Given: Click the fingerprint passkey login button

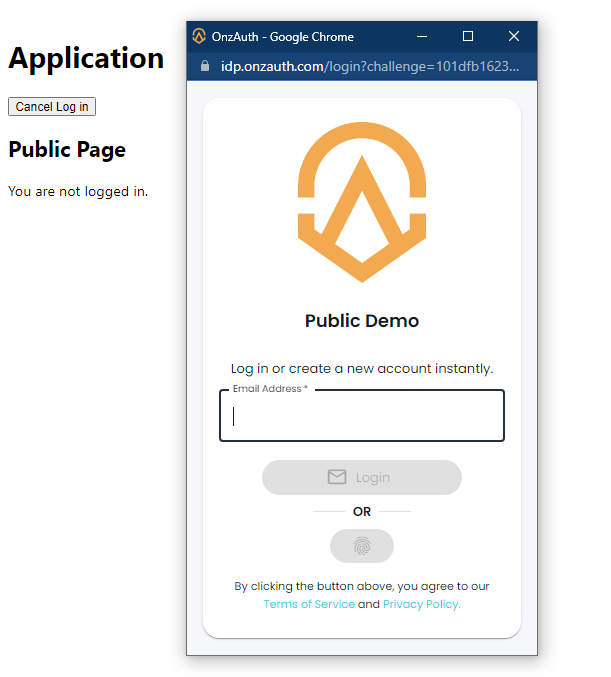Looking at the screenshot, I should pyautogui.click(x=362, y=546).
